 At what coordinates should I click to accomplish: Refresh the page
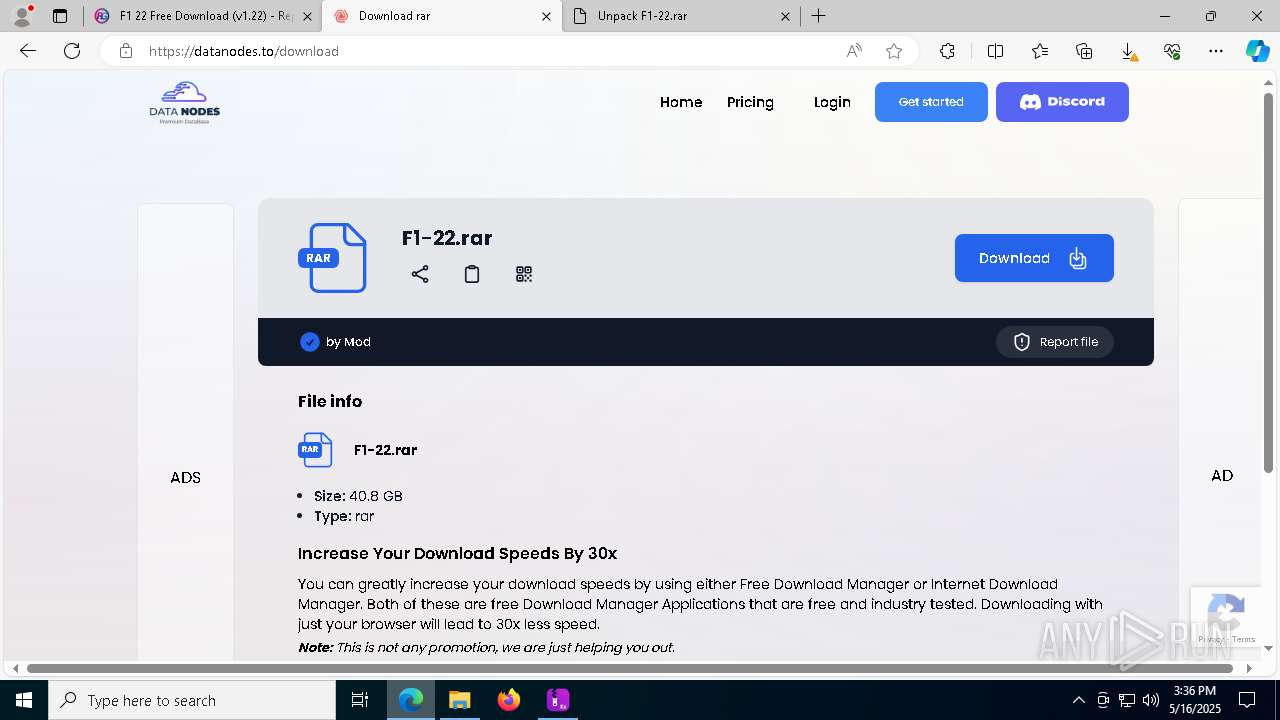tap(72, 51)
